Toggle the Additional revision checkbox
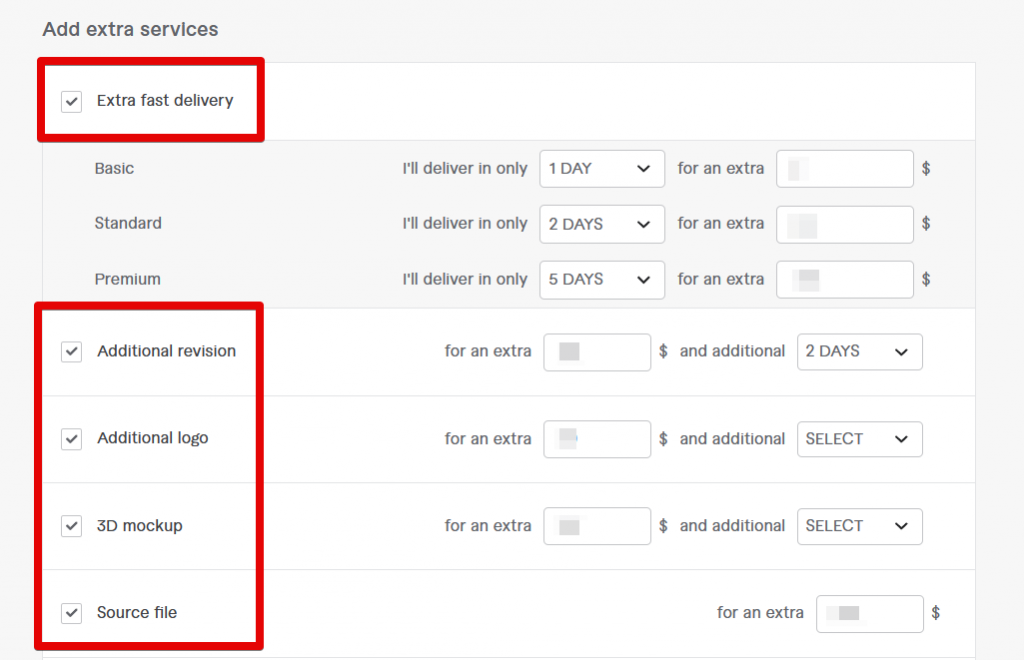Image resolution: width=1024 pixels, height=660 pixels. (x=71, y=351)
